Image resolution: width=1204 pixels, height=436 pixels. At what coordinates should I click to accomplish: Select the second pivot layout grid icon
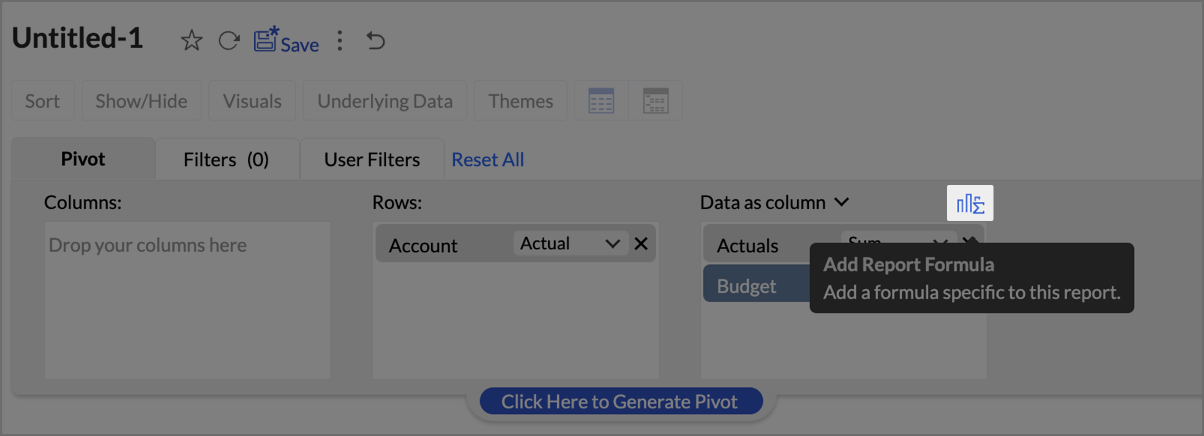click(656, 101)
